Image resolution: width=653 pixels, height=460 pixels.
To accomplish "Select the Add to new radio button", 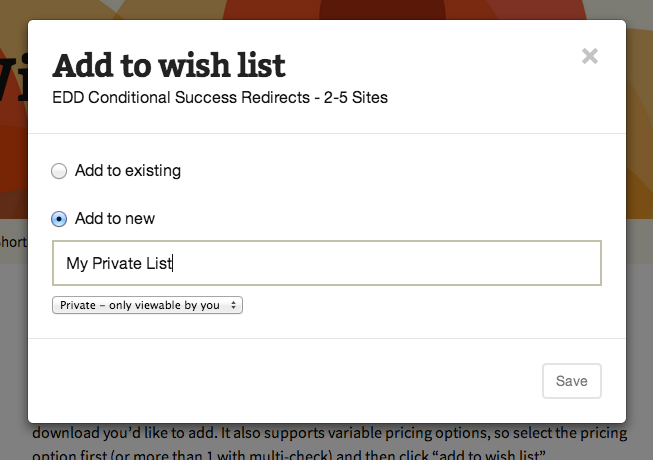I will 59,219.
